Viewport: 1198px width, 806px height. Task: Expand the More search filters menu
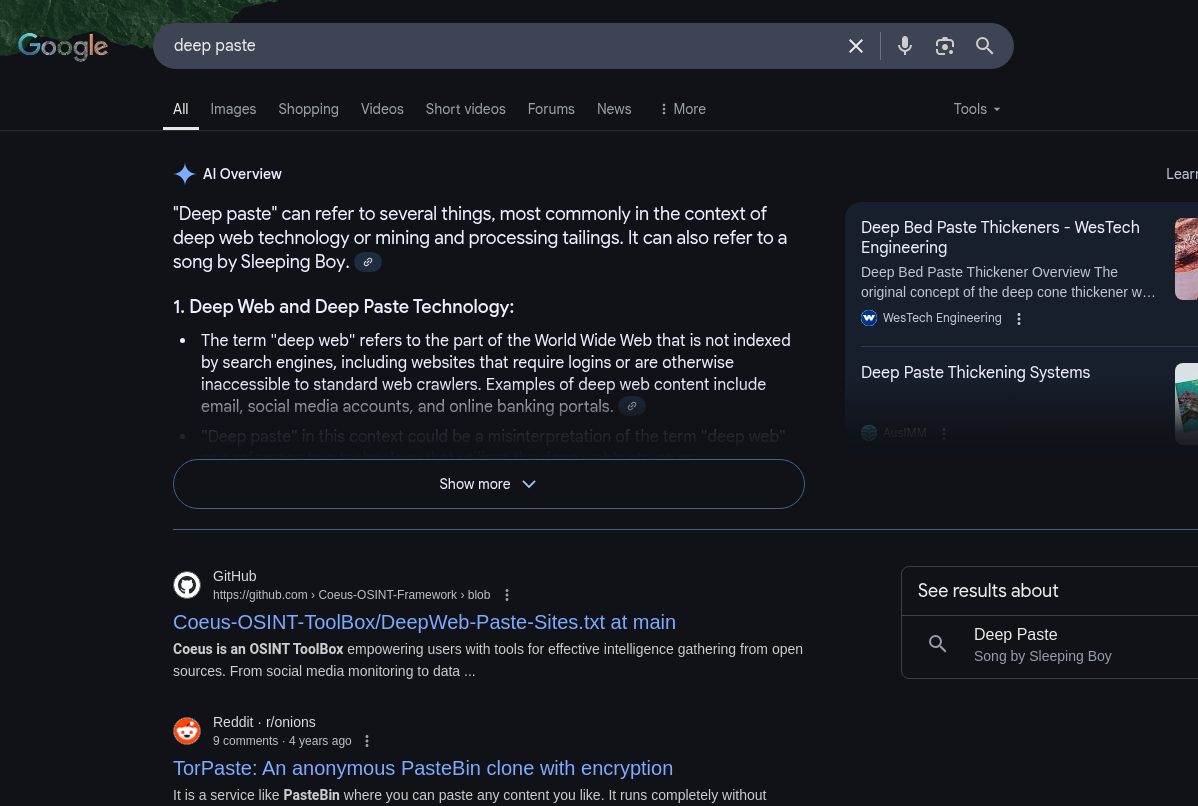coord(682,109)
